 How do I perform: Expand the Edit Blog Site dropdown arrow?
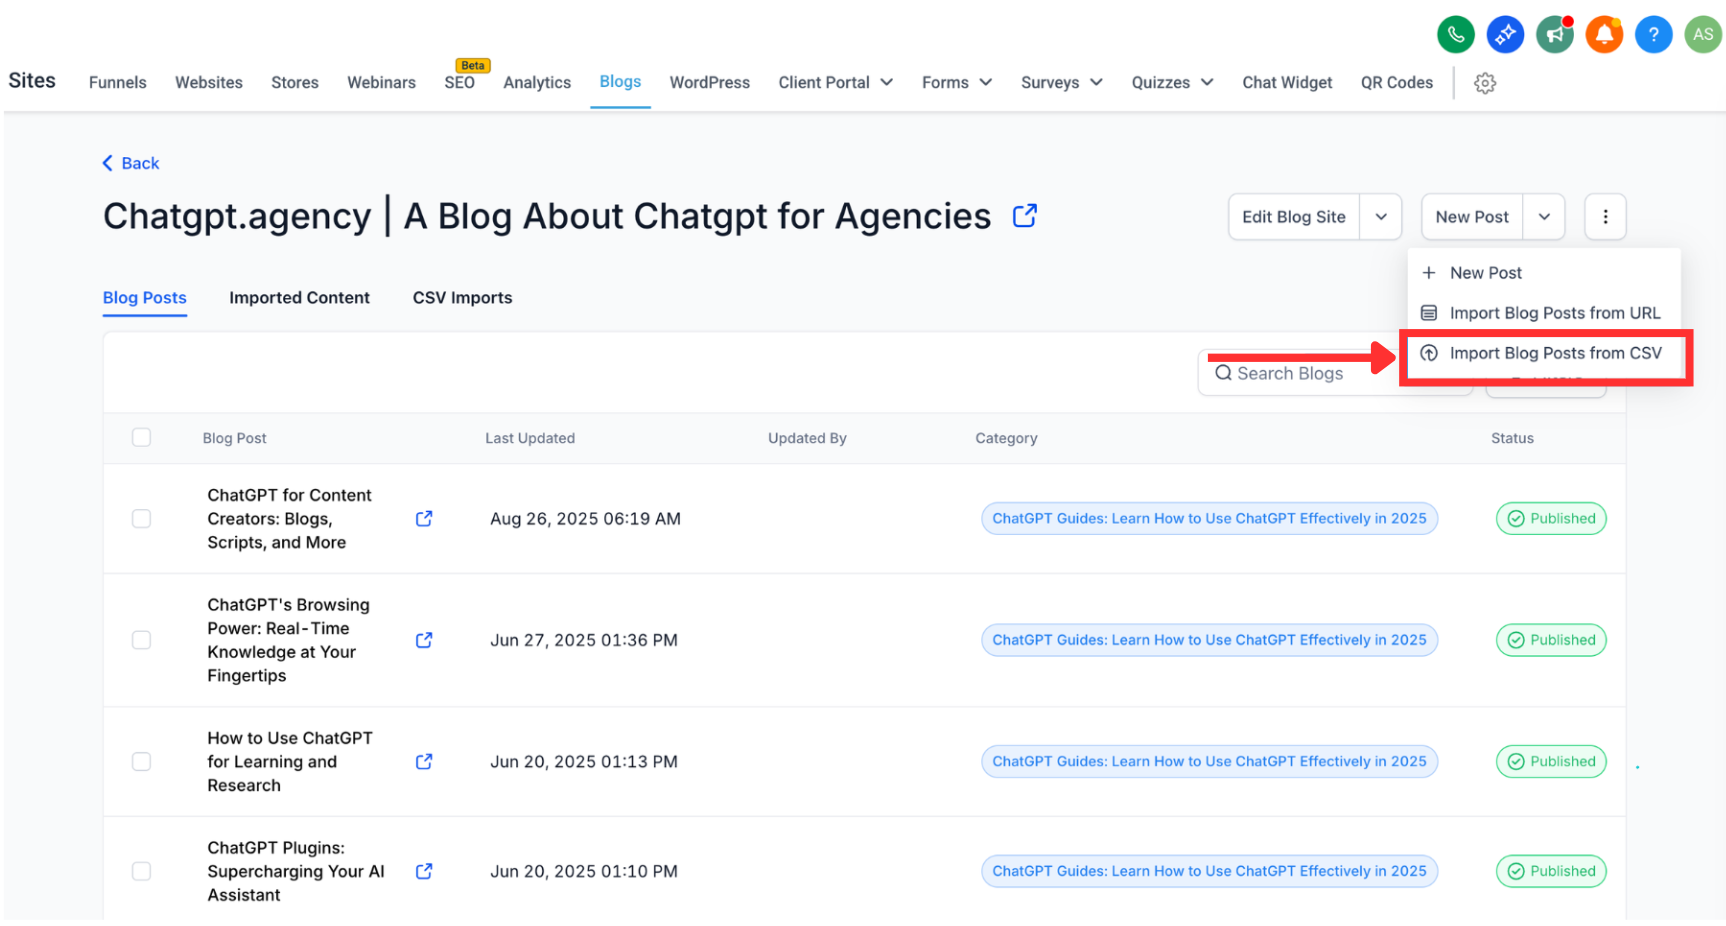point(1381,217)
